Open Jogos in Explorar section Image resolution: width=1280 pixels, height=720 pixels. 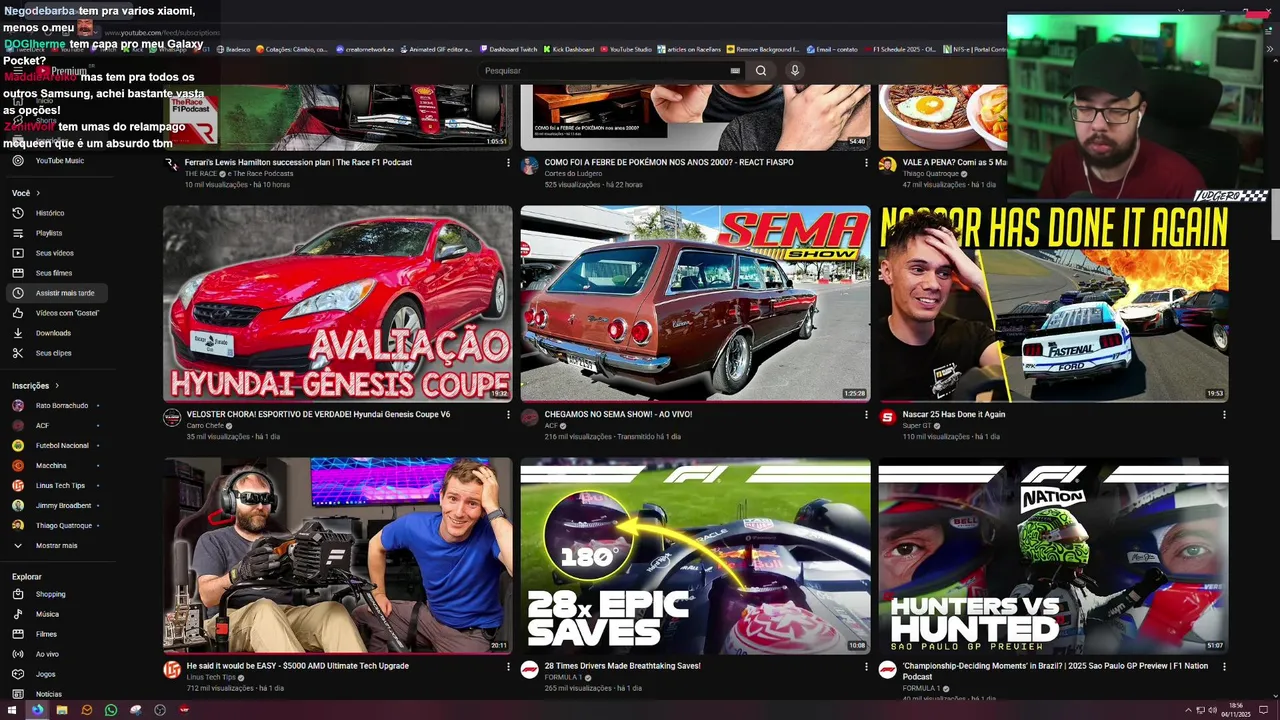coord(46,674)
